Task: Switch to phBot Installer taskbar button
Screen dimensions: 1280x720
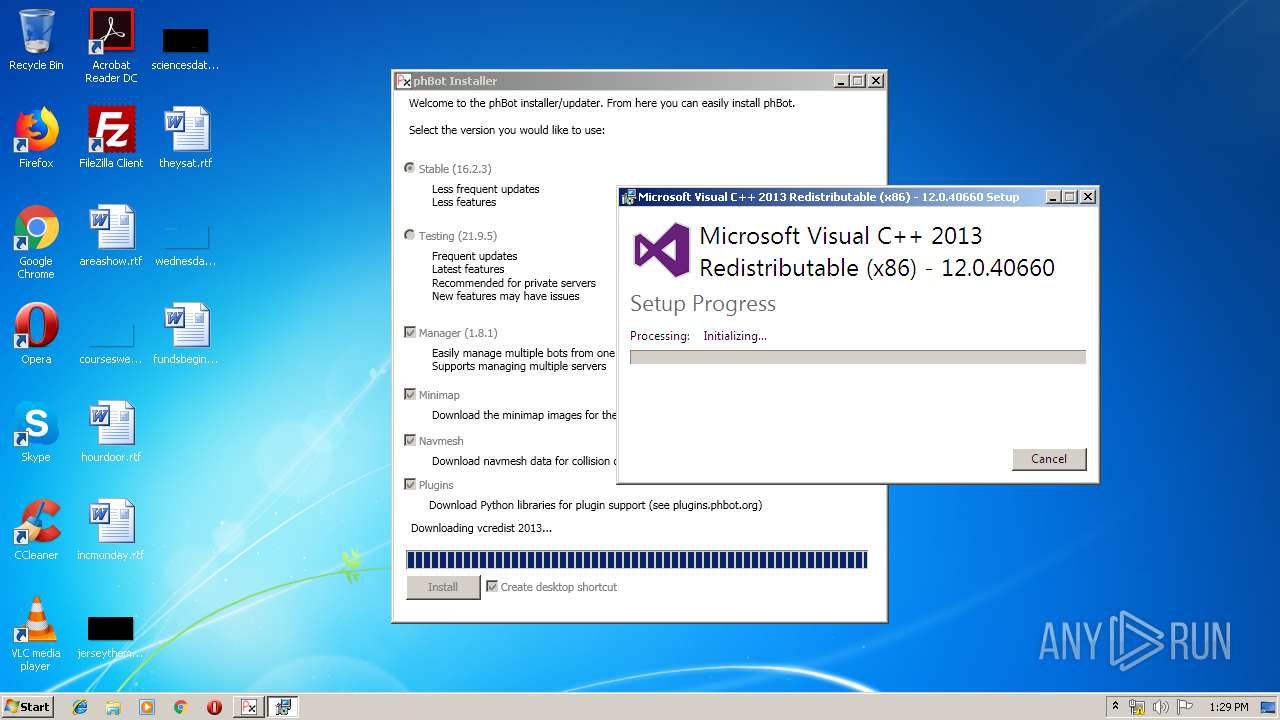Action: tap(248, 707)
